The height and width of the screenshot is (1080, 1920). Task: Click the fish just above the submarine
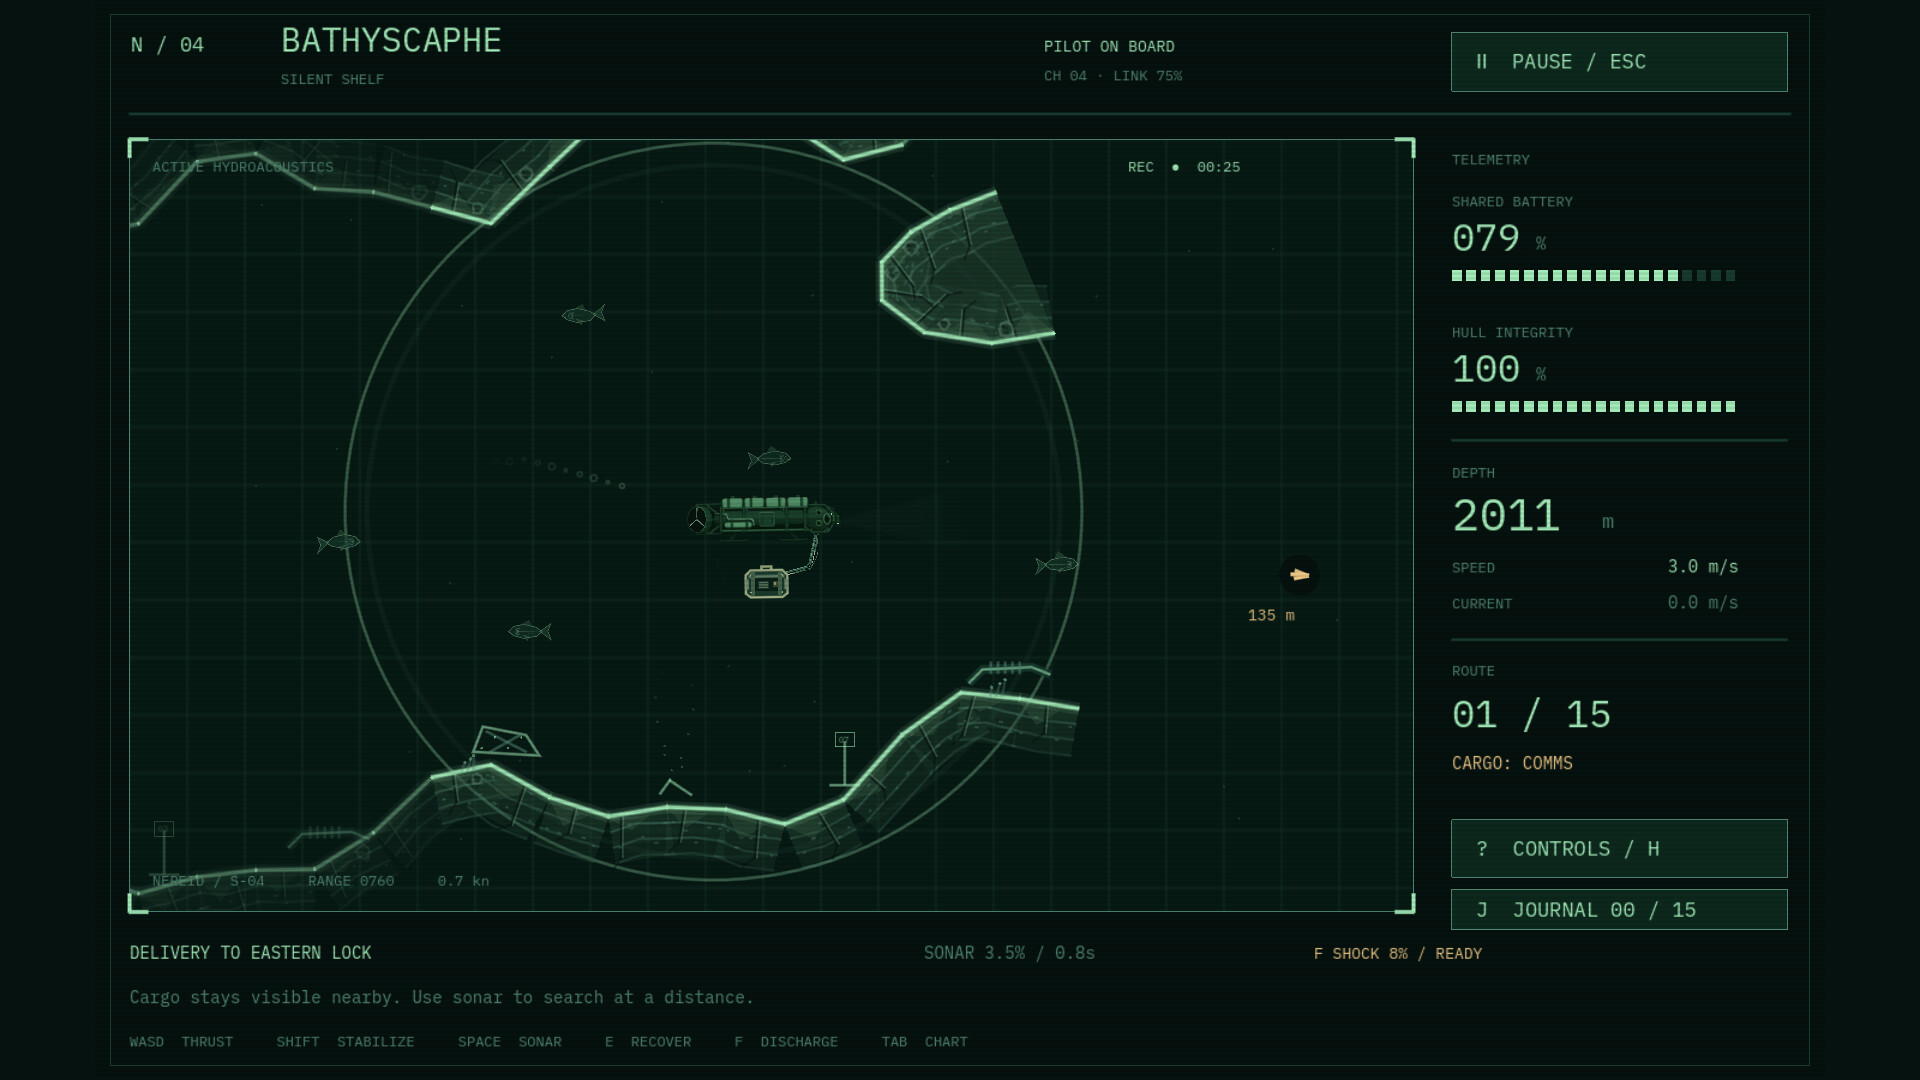point(769,458)
